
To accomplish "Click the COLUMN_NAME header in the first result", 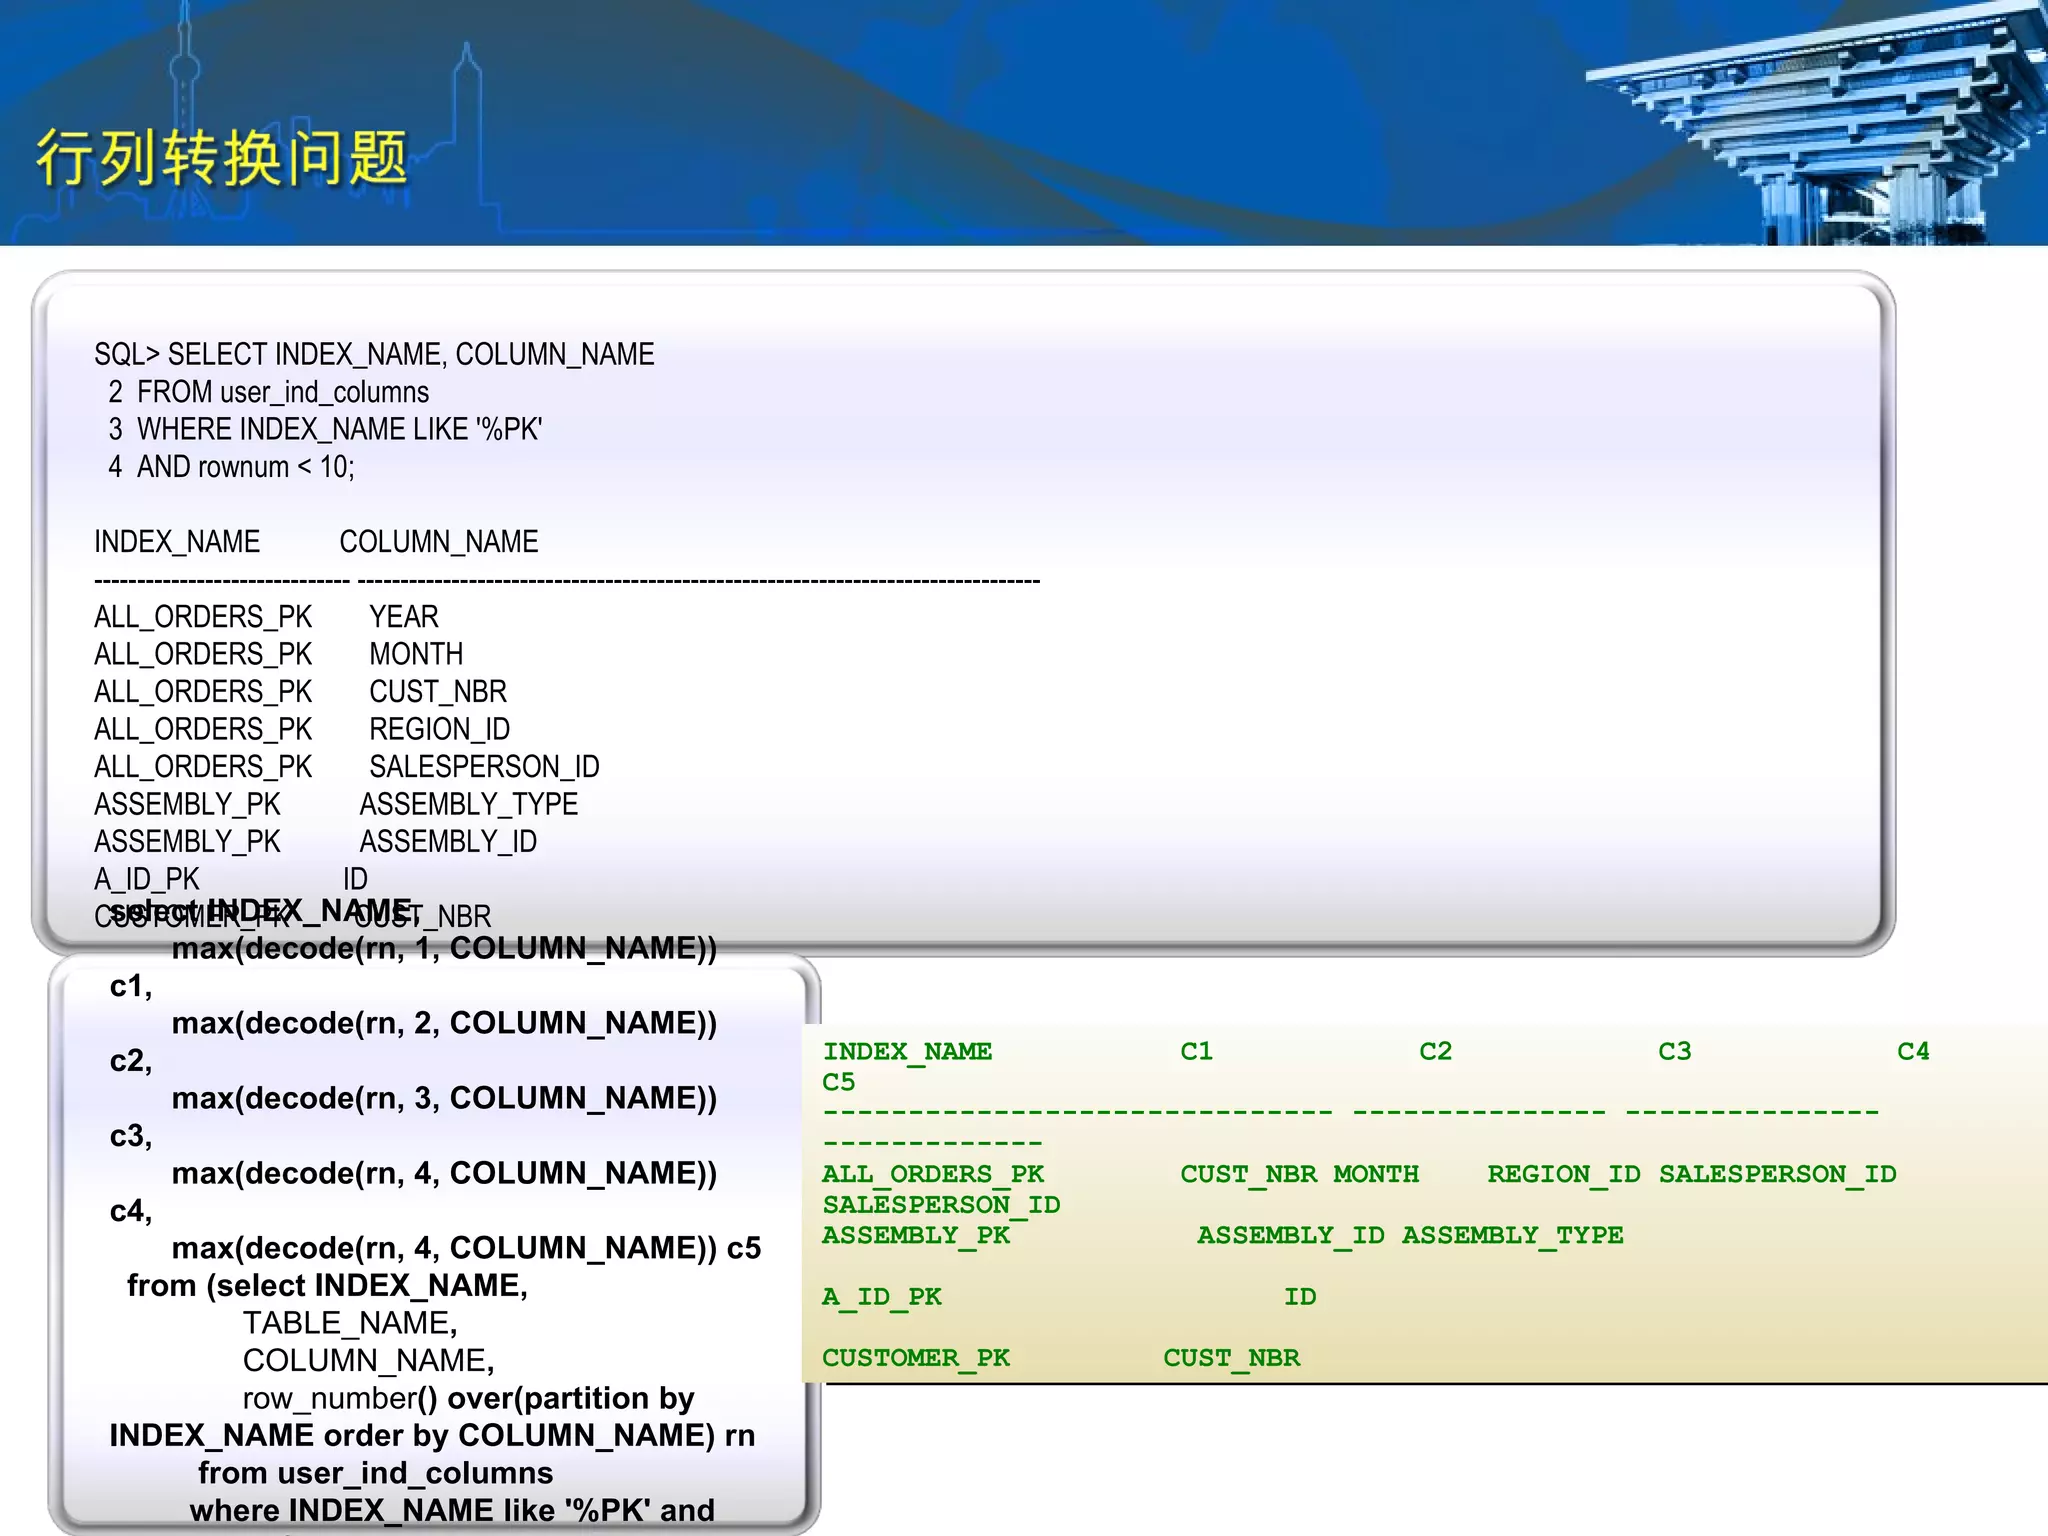I will coord(439,542).
